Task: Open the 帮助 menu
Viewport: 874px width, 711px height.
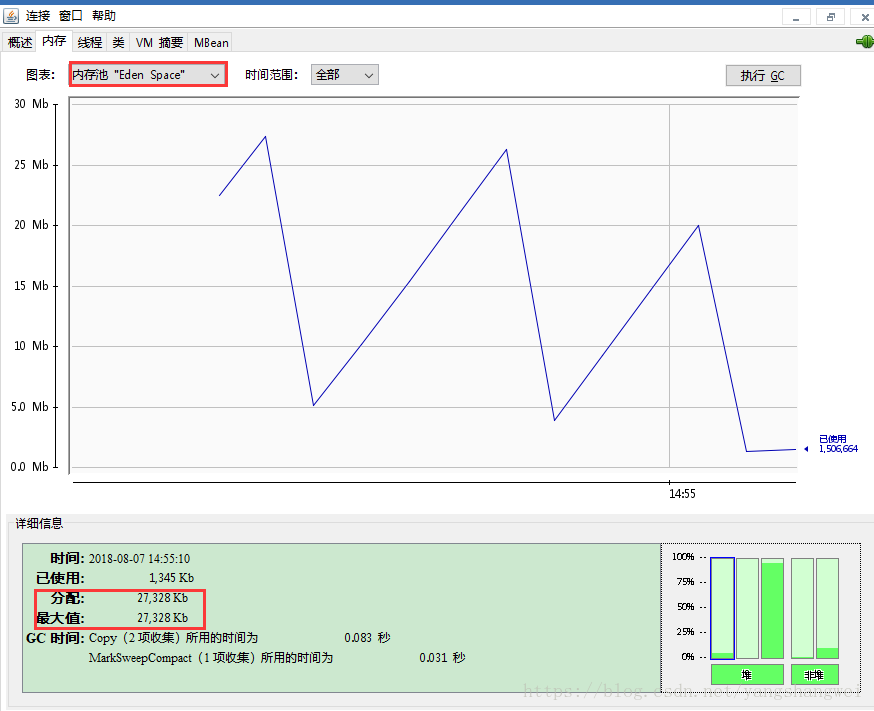Action: click(104, 16)
